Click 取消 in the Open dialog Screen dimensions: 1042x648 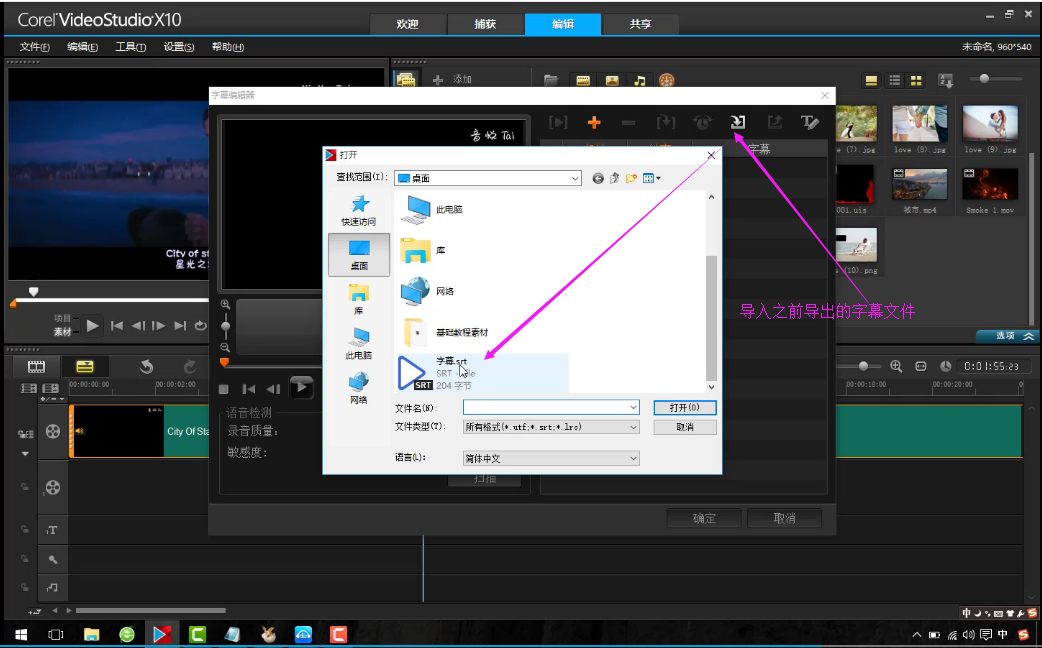pyautogui.click(x=684, y=427)
